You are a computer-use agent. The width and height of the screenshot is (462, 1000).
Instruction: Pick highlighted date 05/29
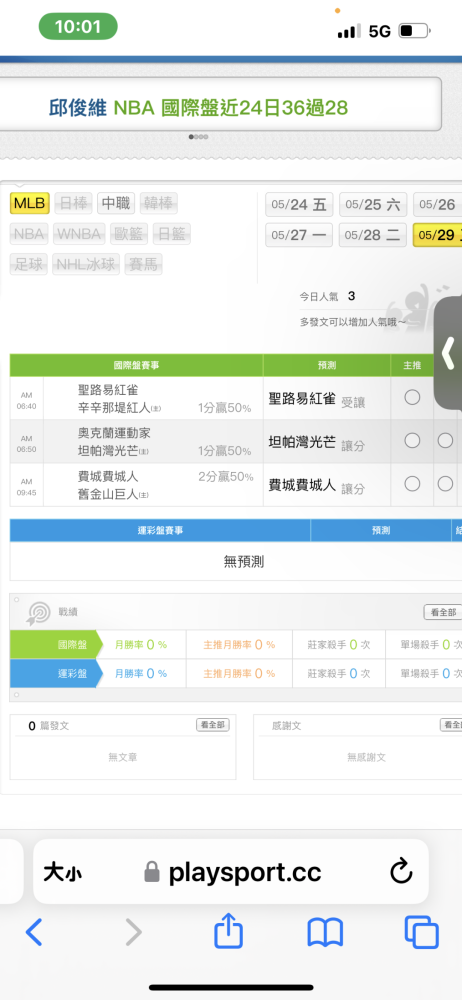click(x=438, y=235)
